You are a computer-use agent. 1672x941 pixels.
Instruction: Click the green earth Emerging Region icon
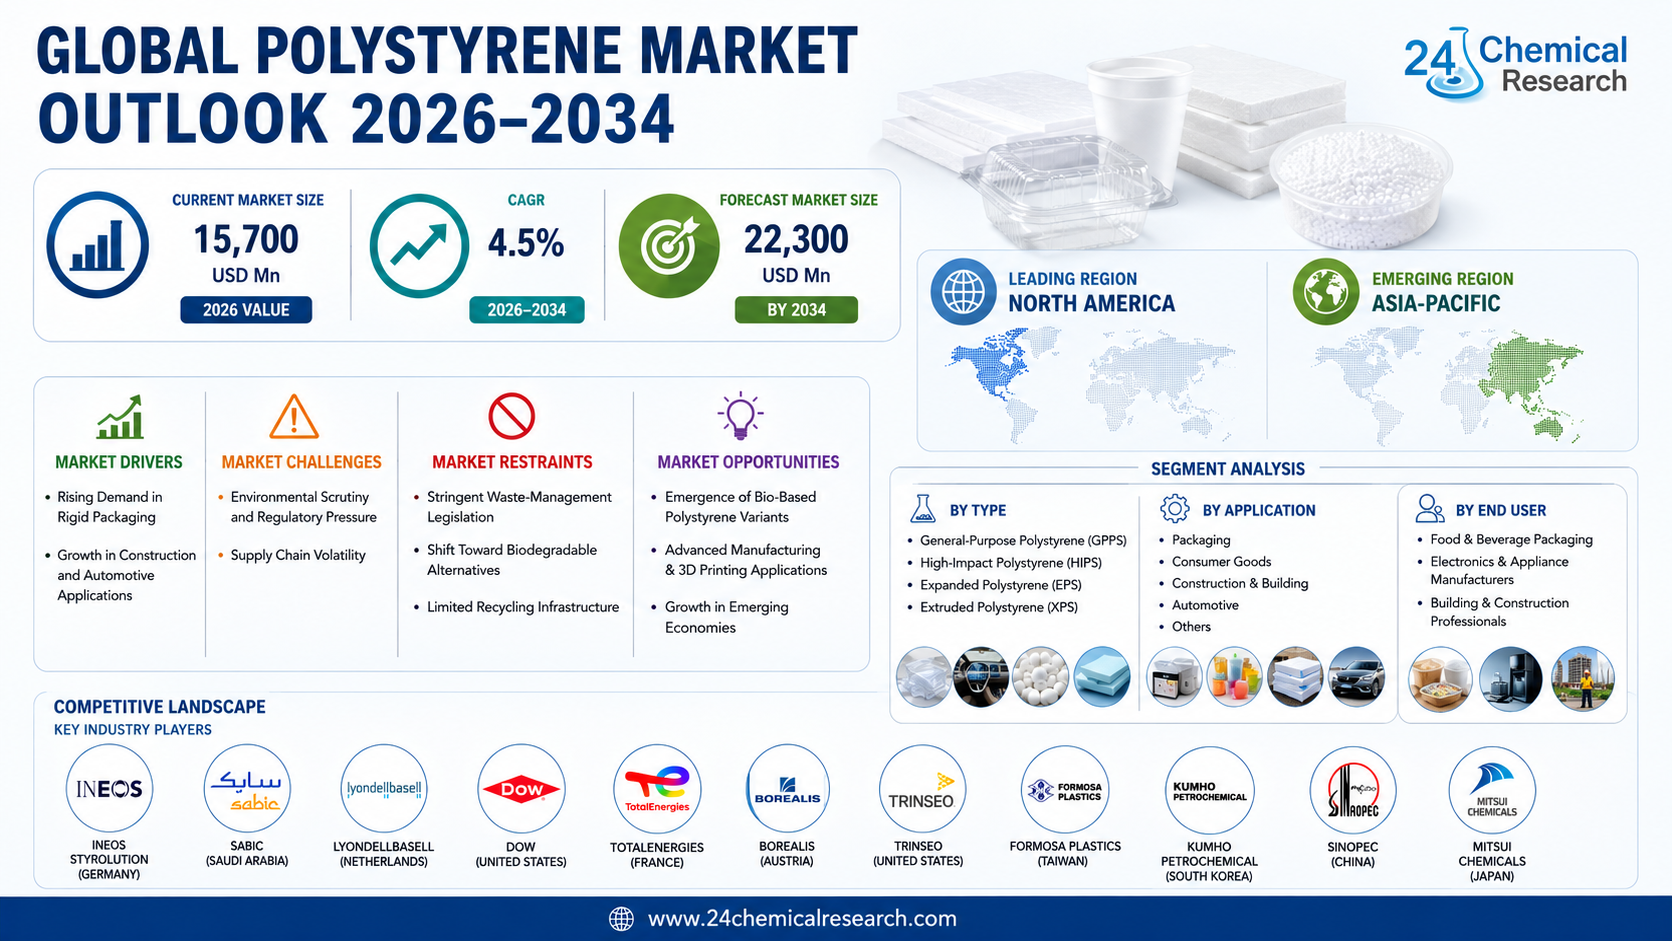[x=1326, y=292]
